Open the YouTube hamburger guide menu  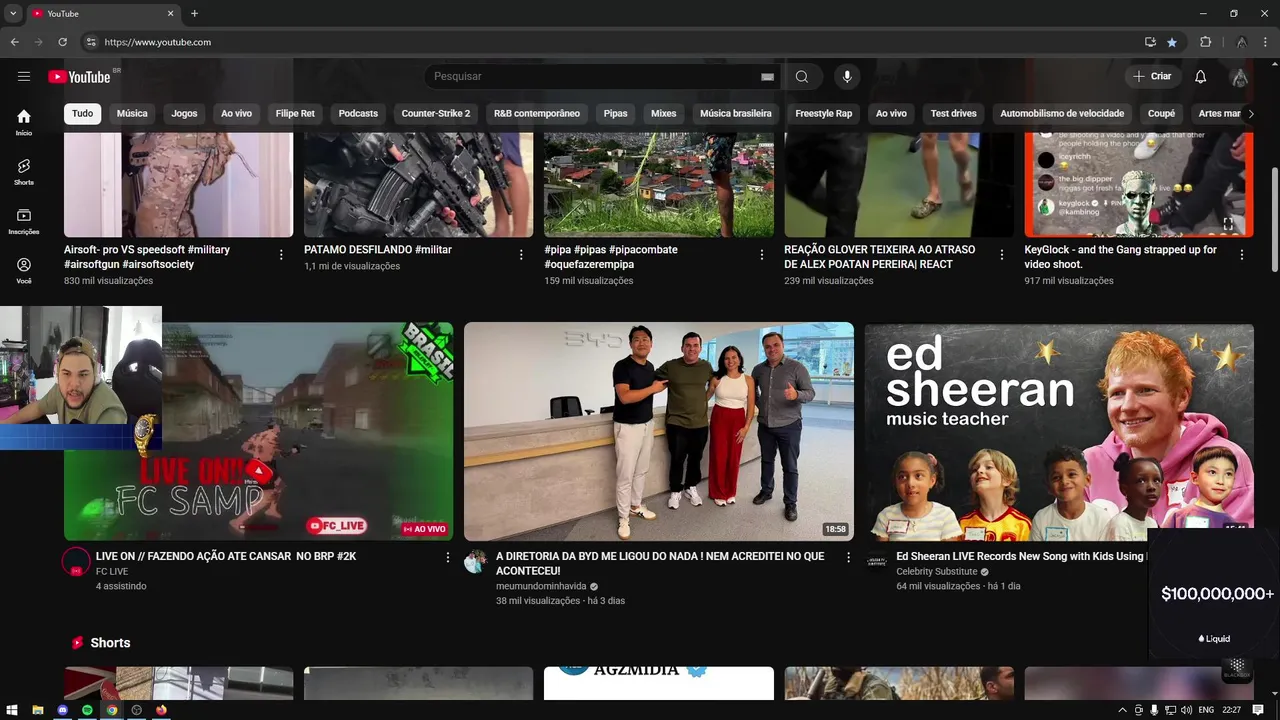coord(24,76)
